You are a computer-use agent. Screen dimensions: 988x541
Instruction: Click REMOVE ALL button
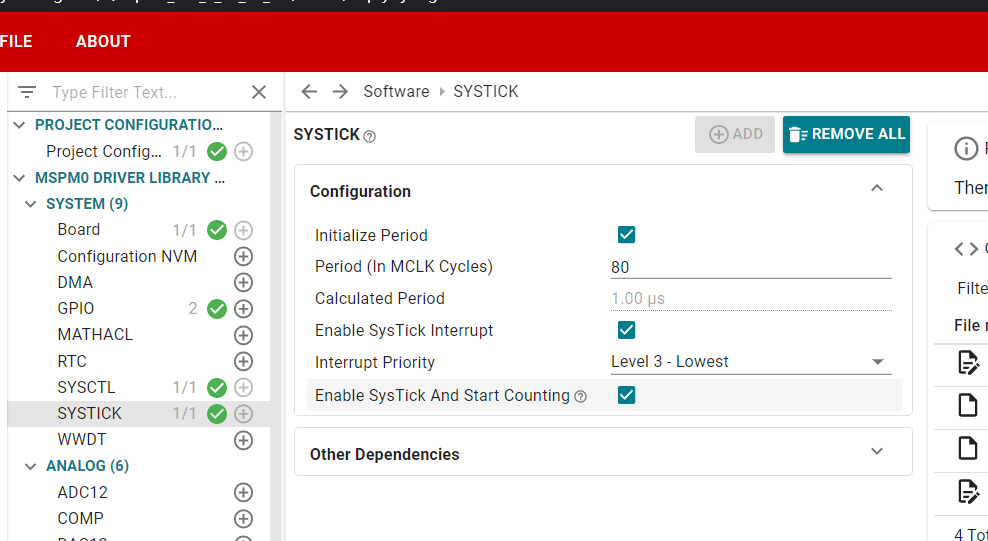coord(846,134)
